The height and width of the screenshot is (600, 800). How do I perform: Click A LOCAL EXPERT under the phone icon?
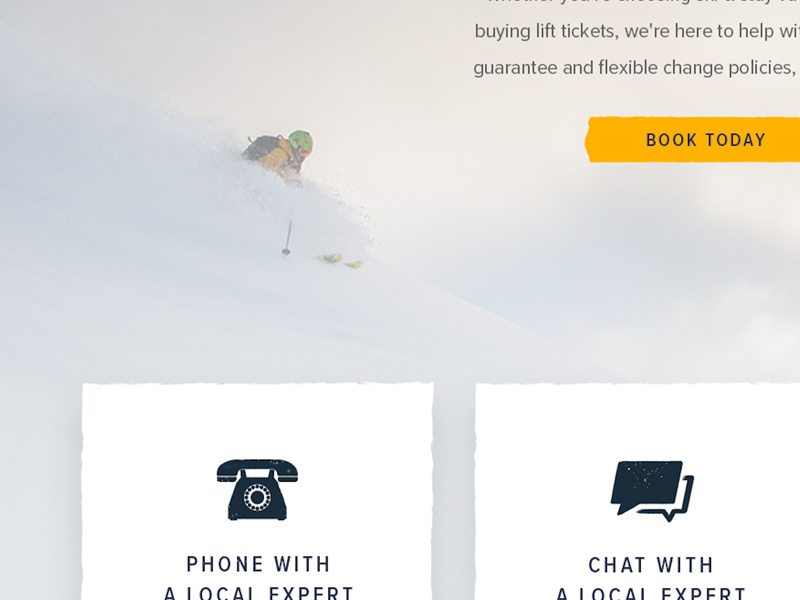pyautogui.click(x=259, y=593)
